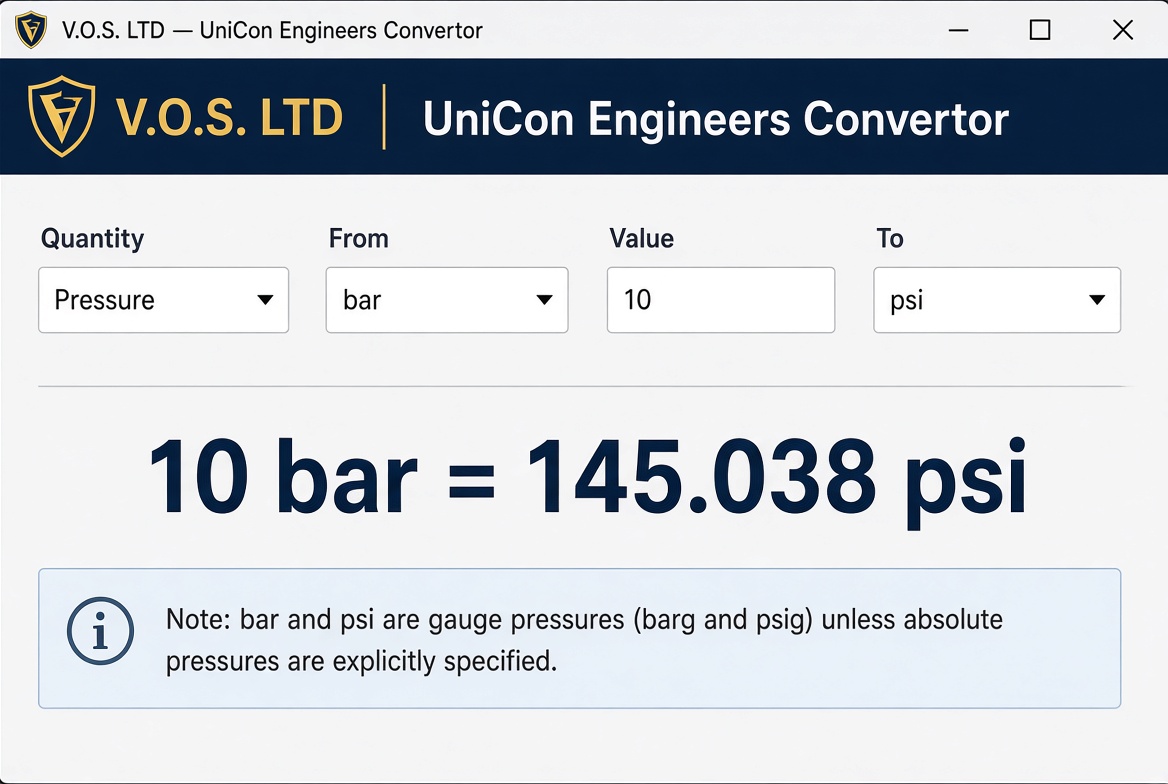The image size is (1168, 784).
Task: Click the window title text in title bar
Action: click(x=272, y=31)
